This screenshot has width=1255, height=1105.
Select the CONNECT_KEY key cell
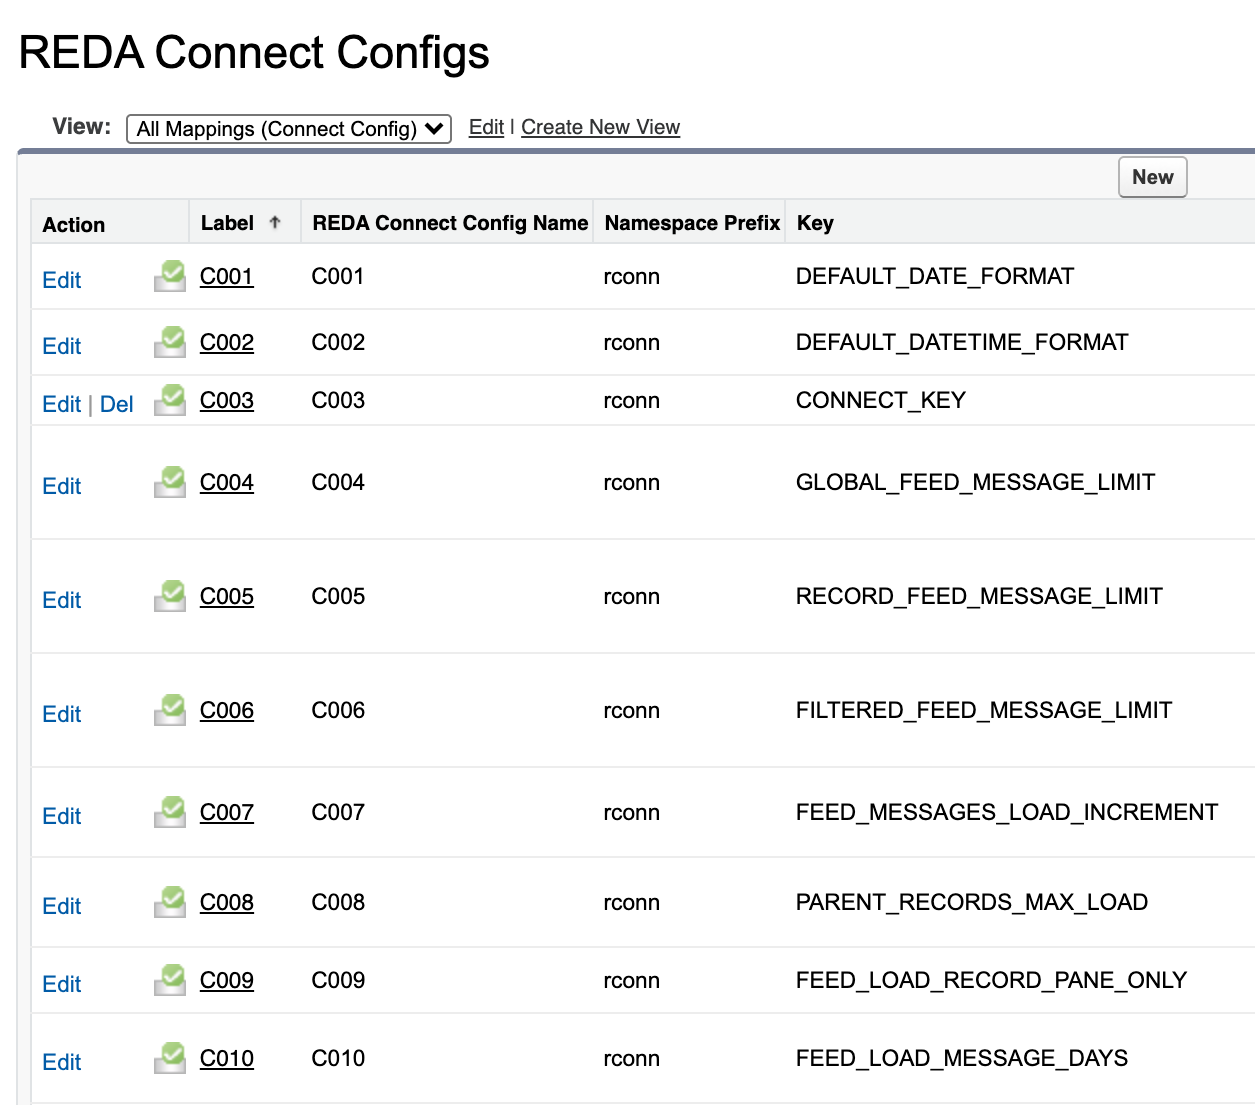pyautogui.click(x=881, y=400)
